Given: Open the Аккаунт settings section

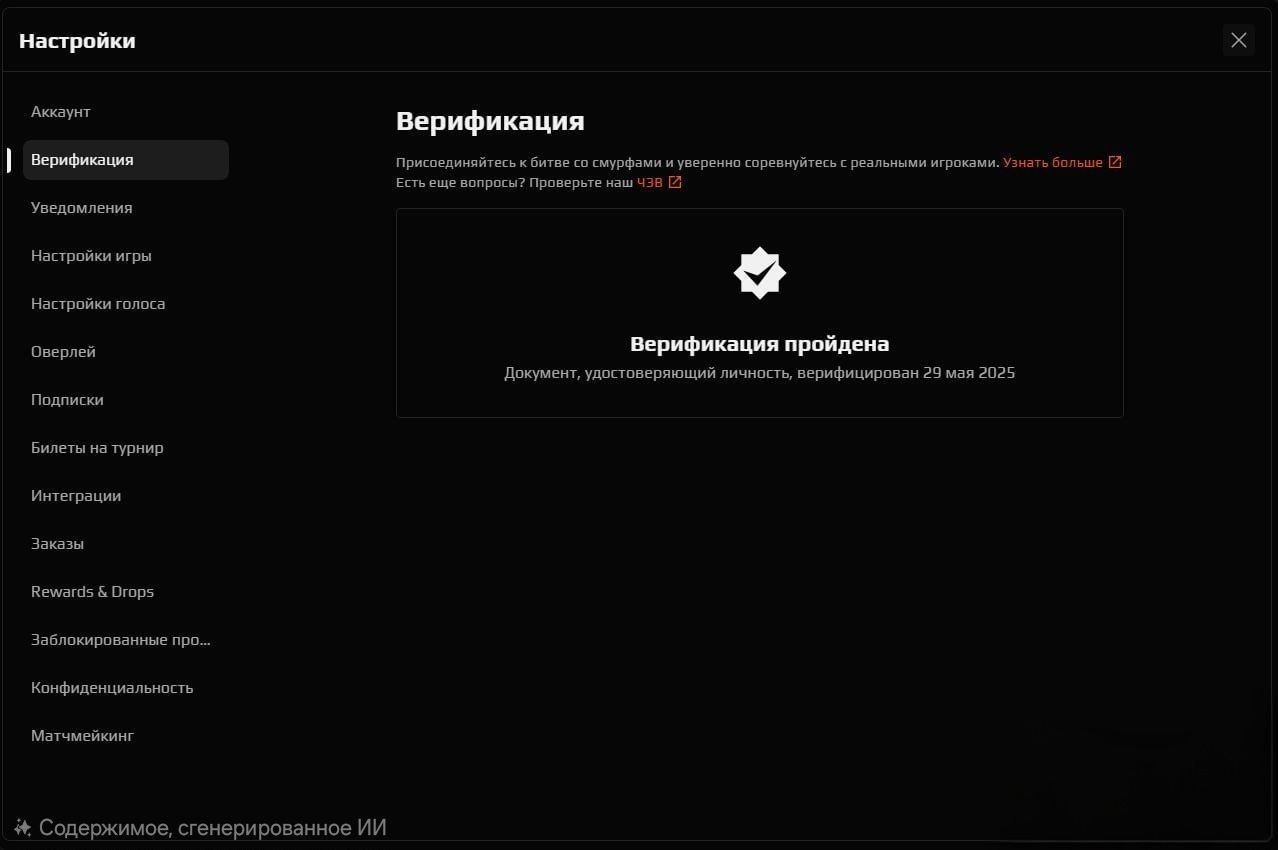Looking at the screenshot, I should point(61,112).
